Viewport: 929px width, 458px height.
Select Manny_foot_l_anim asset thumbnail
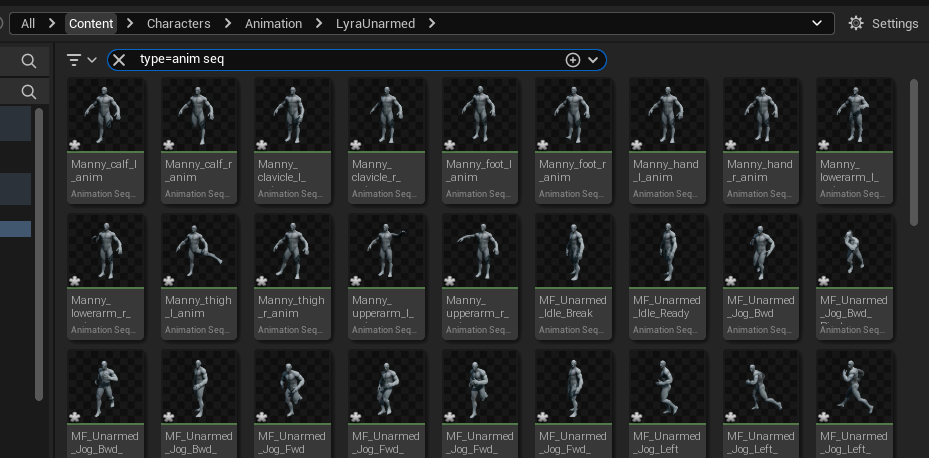480,115
